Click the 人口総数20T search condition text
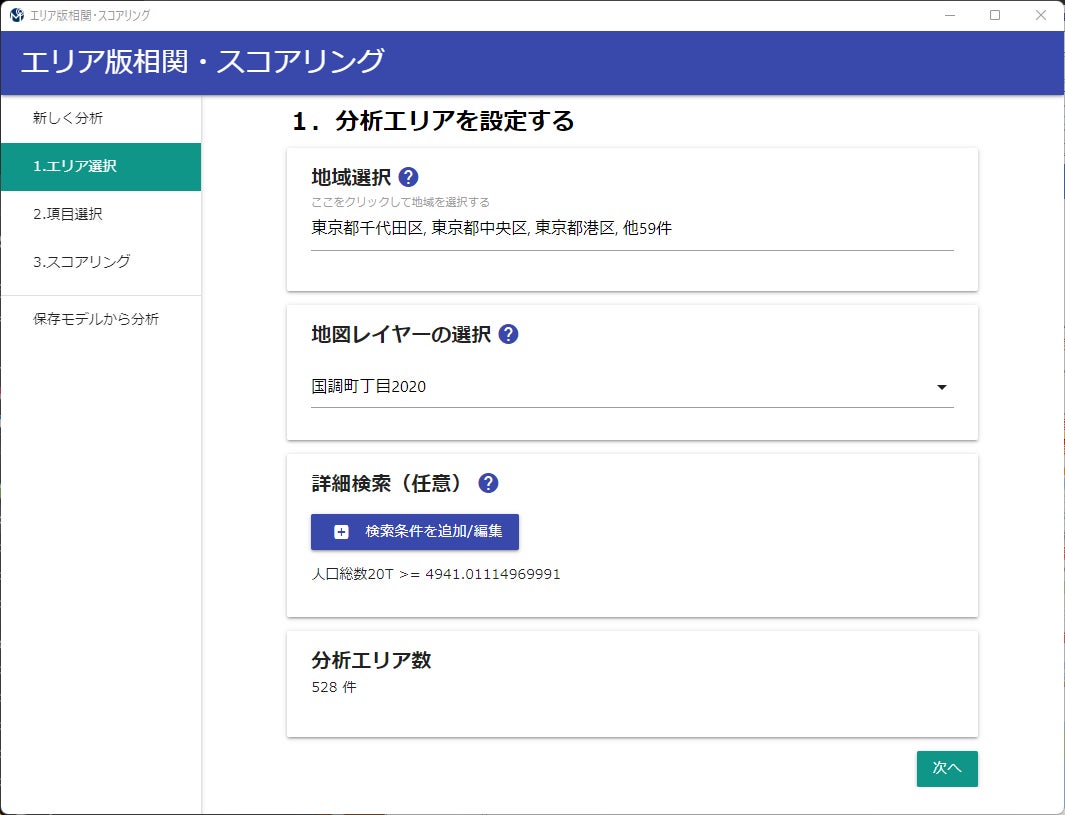 tap(436, 574)
